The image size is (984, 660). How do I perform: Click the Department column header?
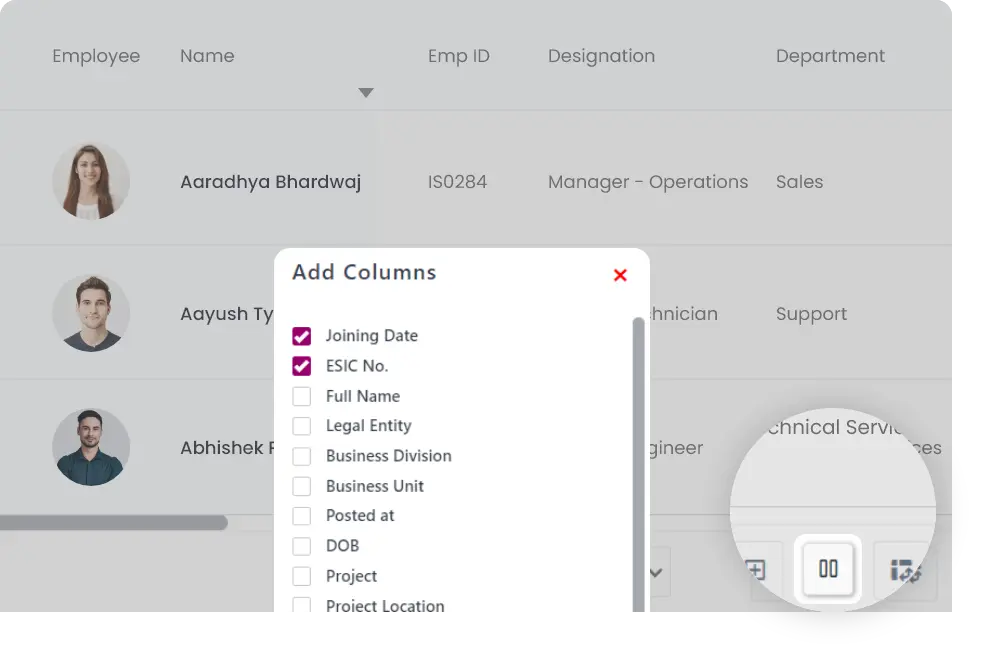830,56
